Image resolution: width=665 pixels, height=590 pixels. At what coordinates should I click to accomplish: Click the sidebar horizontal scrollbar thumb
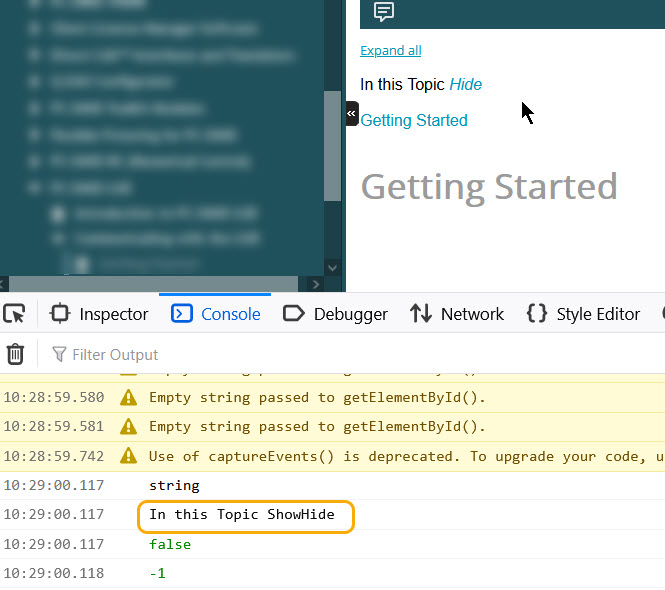pos(154,284)
